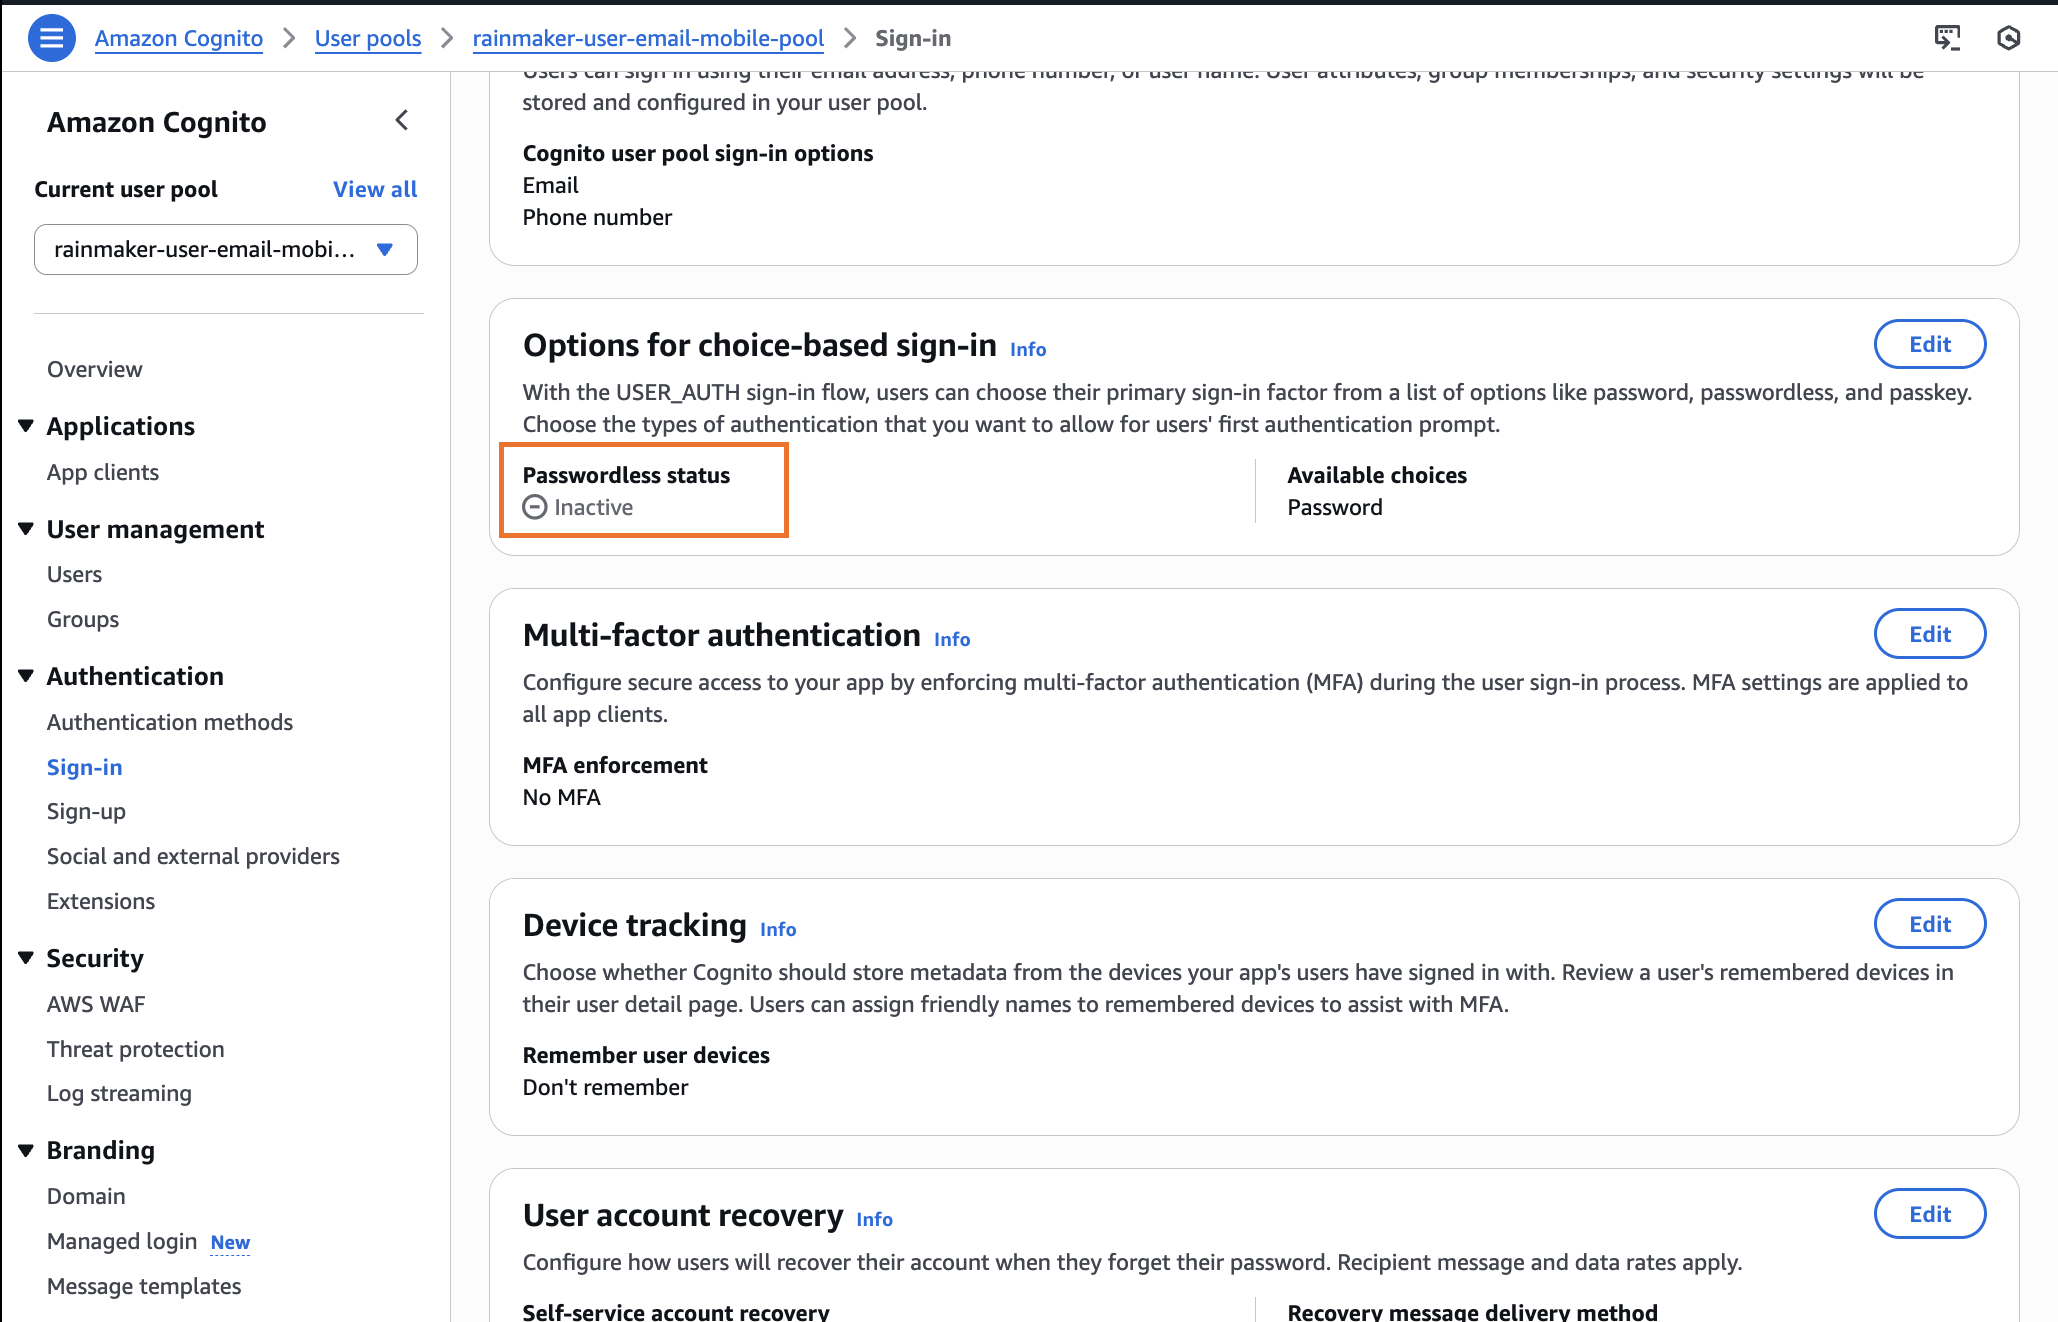Open Threat protection settings

click(135, 1048)
